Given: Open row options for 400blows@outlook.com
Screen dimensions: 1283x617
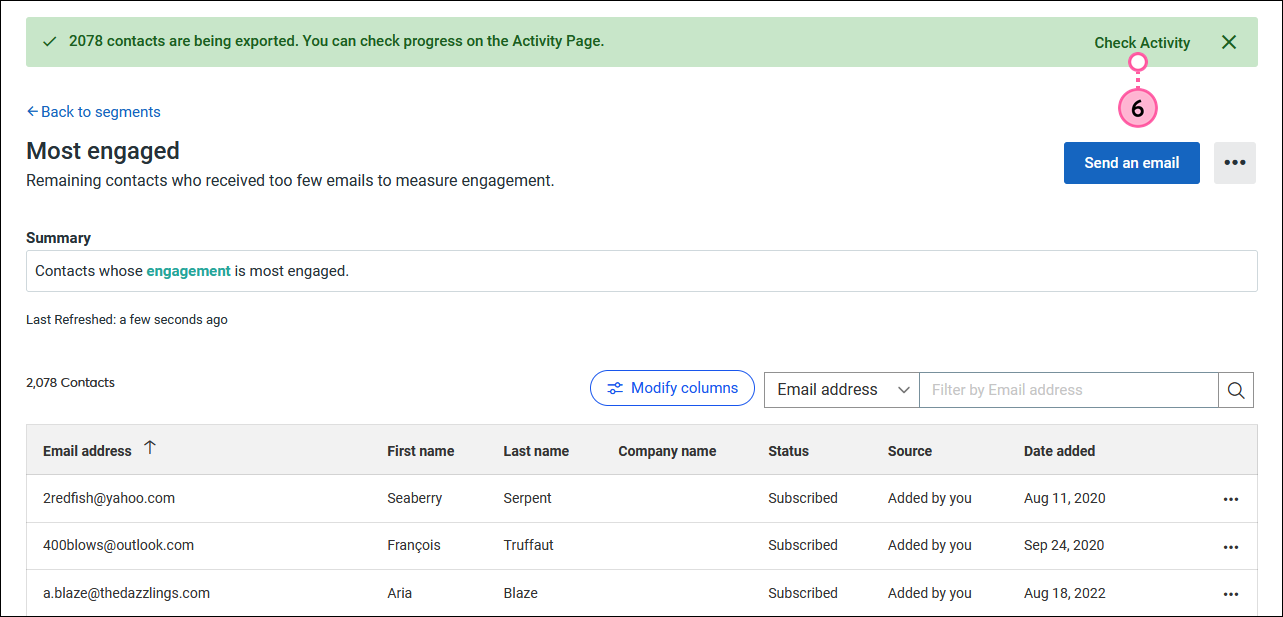Looking at the screenshot, I should [x=1231, y=547].
